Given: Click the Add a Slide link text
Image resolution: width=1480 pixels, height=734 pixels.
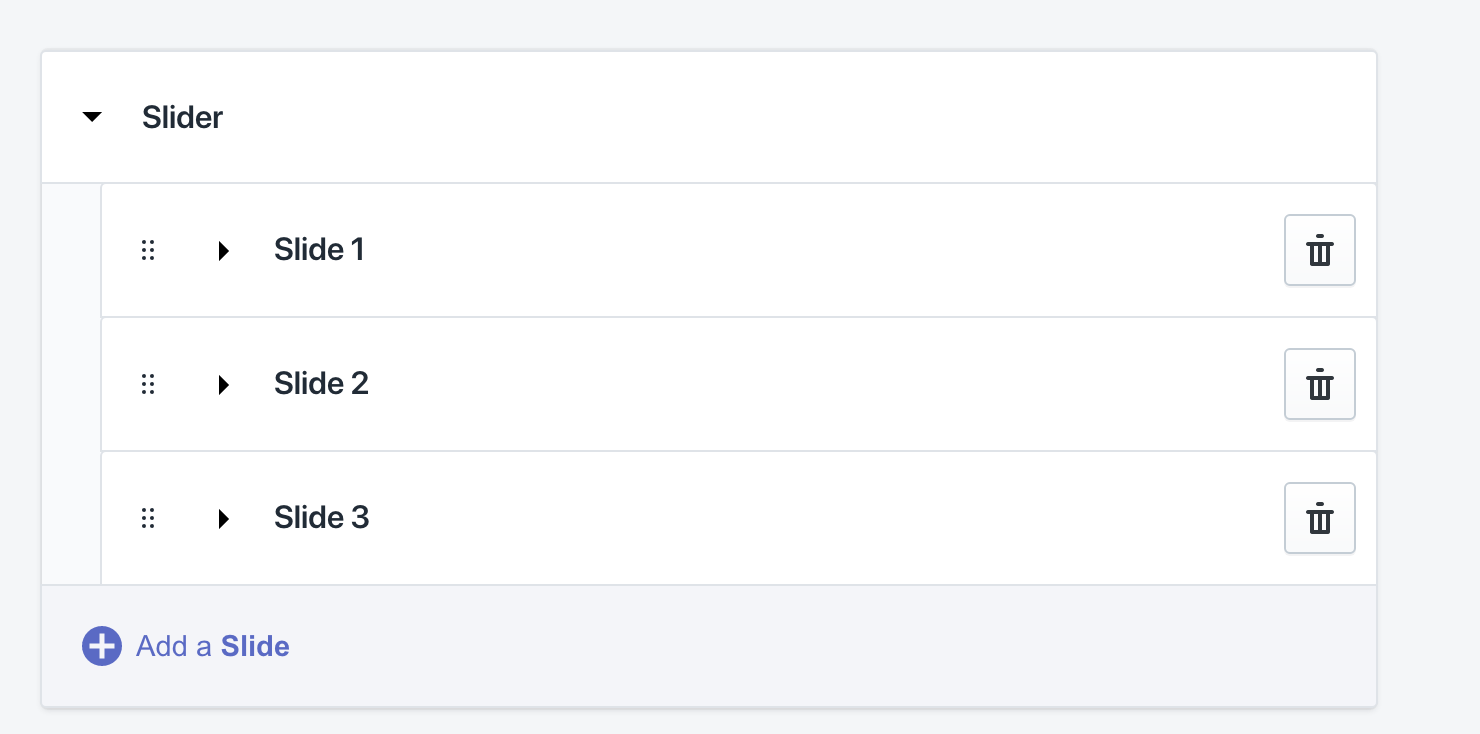Looking at the screenshot, I should point(213,646).
